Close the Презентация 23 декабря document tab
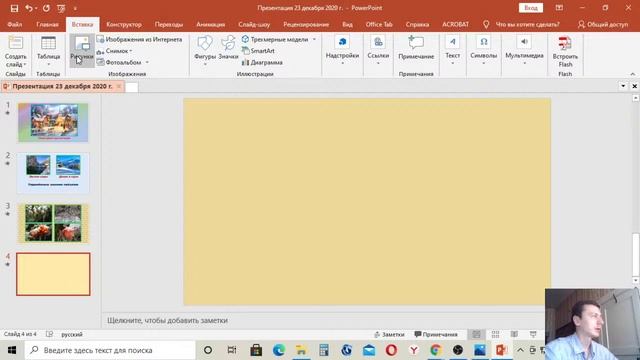 tap(119, 86)
